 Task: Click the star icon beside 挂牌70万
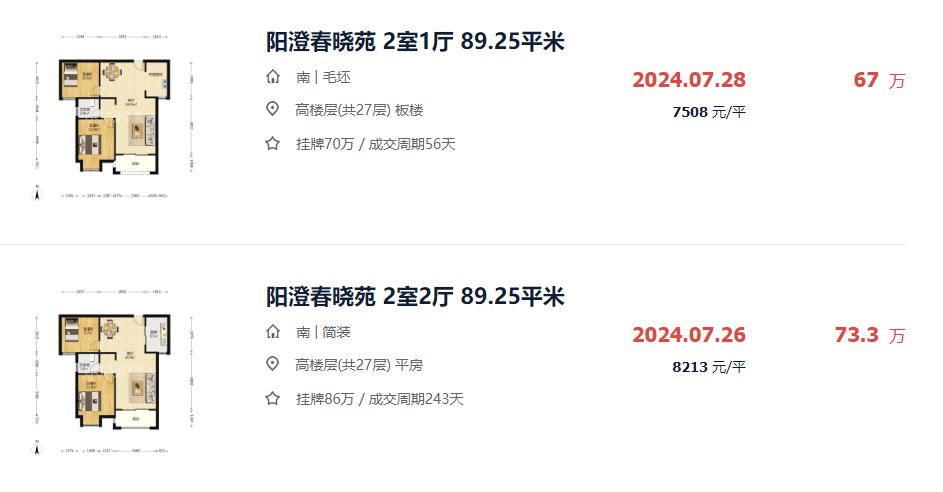click(272, 144)
